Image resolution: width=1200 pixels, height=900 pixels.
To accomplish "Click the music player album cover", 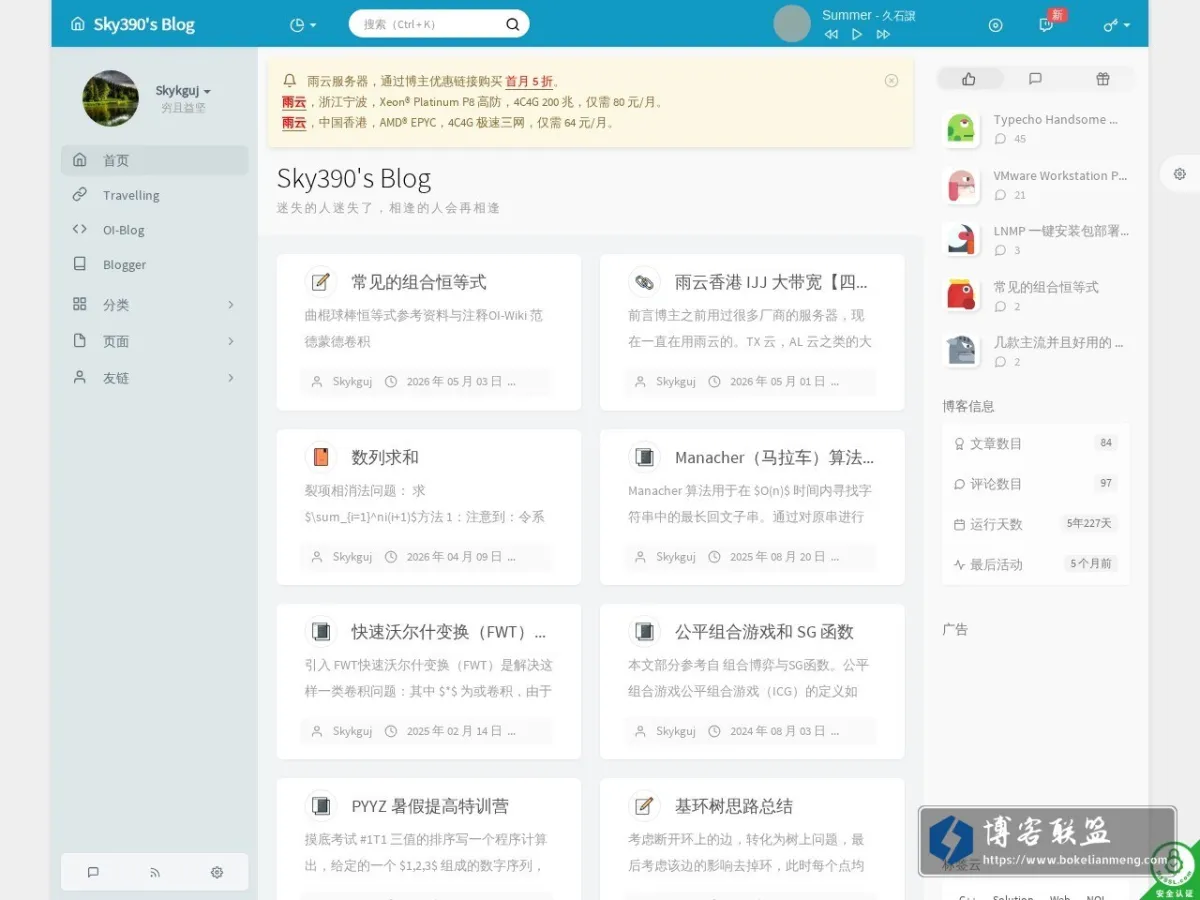I will pyautogui.click(x=792, y=23).
